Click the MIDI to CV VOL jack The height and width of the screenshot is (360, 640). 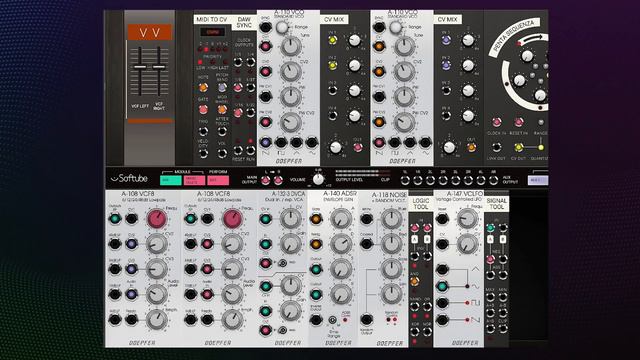[222, 153]
